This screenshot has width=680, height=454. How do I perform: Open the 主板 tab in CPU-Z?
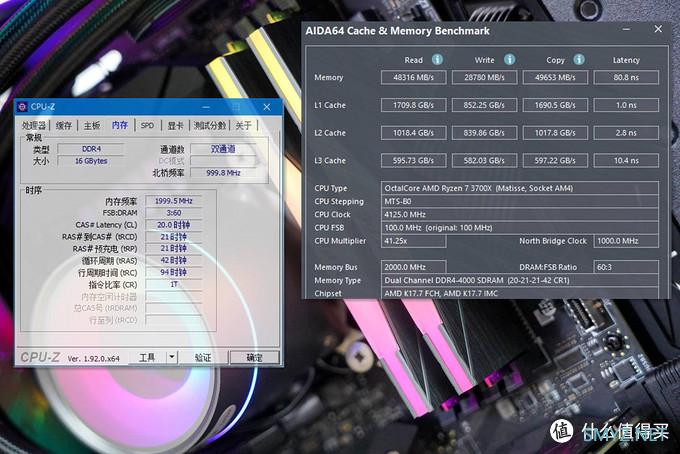[x=92, y=125]
